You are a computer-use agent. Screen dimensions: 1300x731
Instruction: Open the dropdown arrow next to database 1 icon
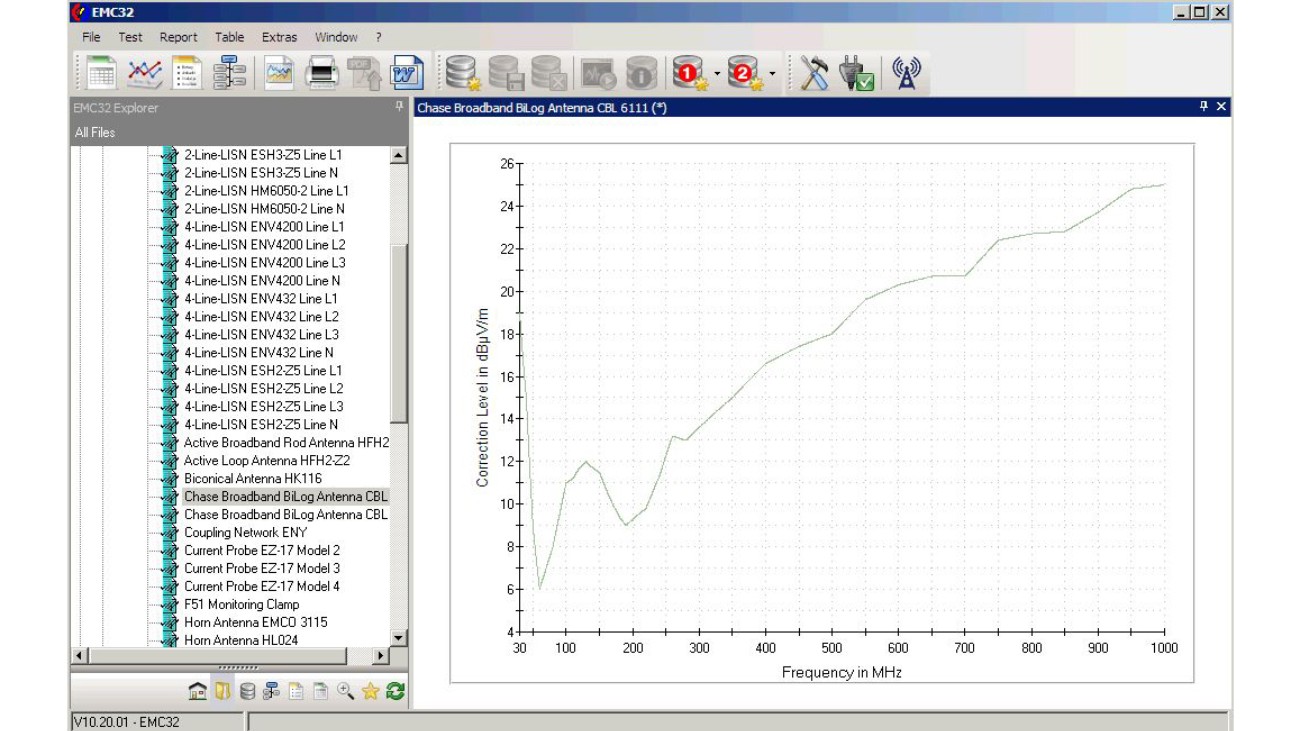tap(717, 74)
